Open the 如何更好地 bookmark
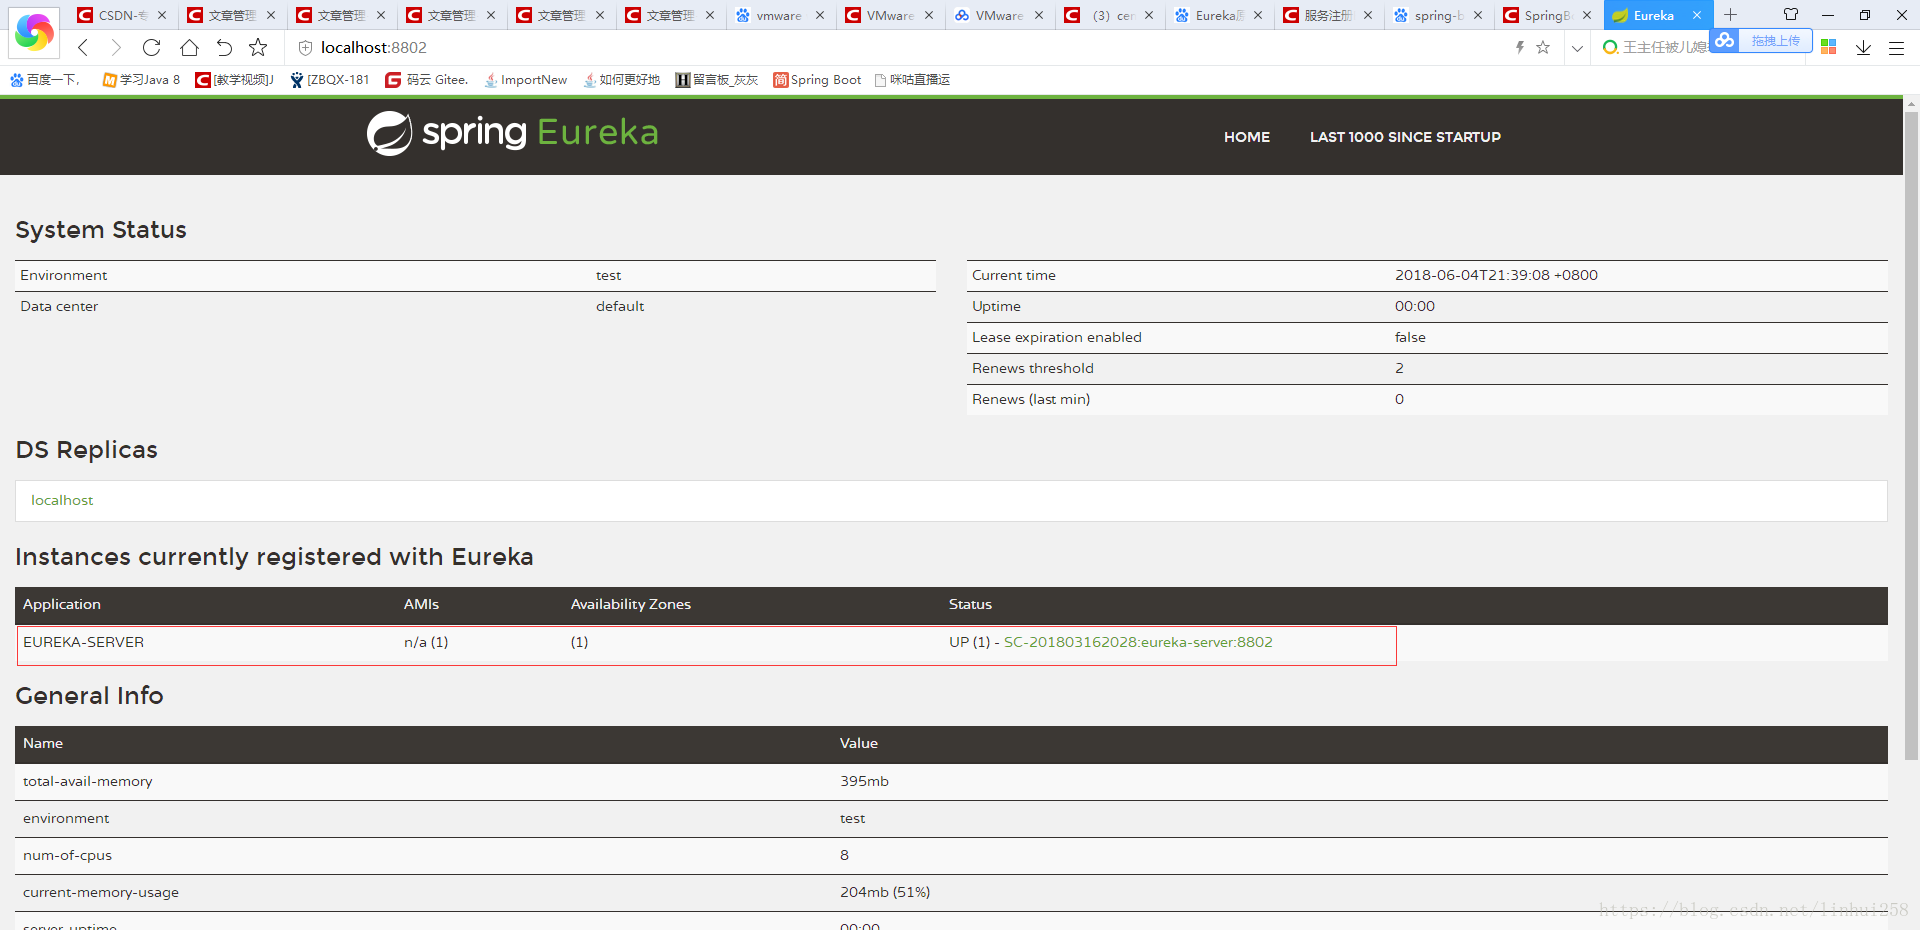This screenshot has height=930, width=1920. click(x=622, y=80)
